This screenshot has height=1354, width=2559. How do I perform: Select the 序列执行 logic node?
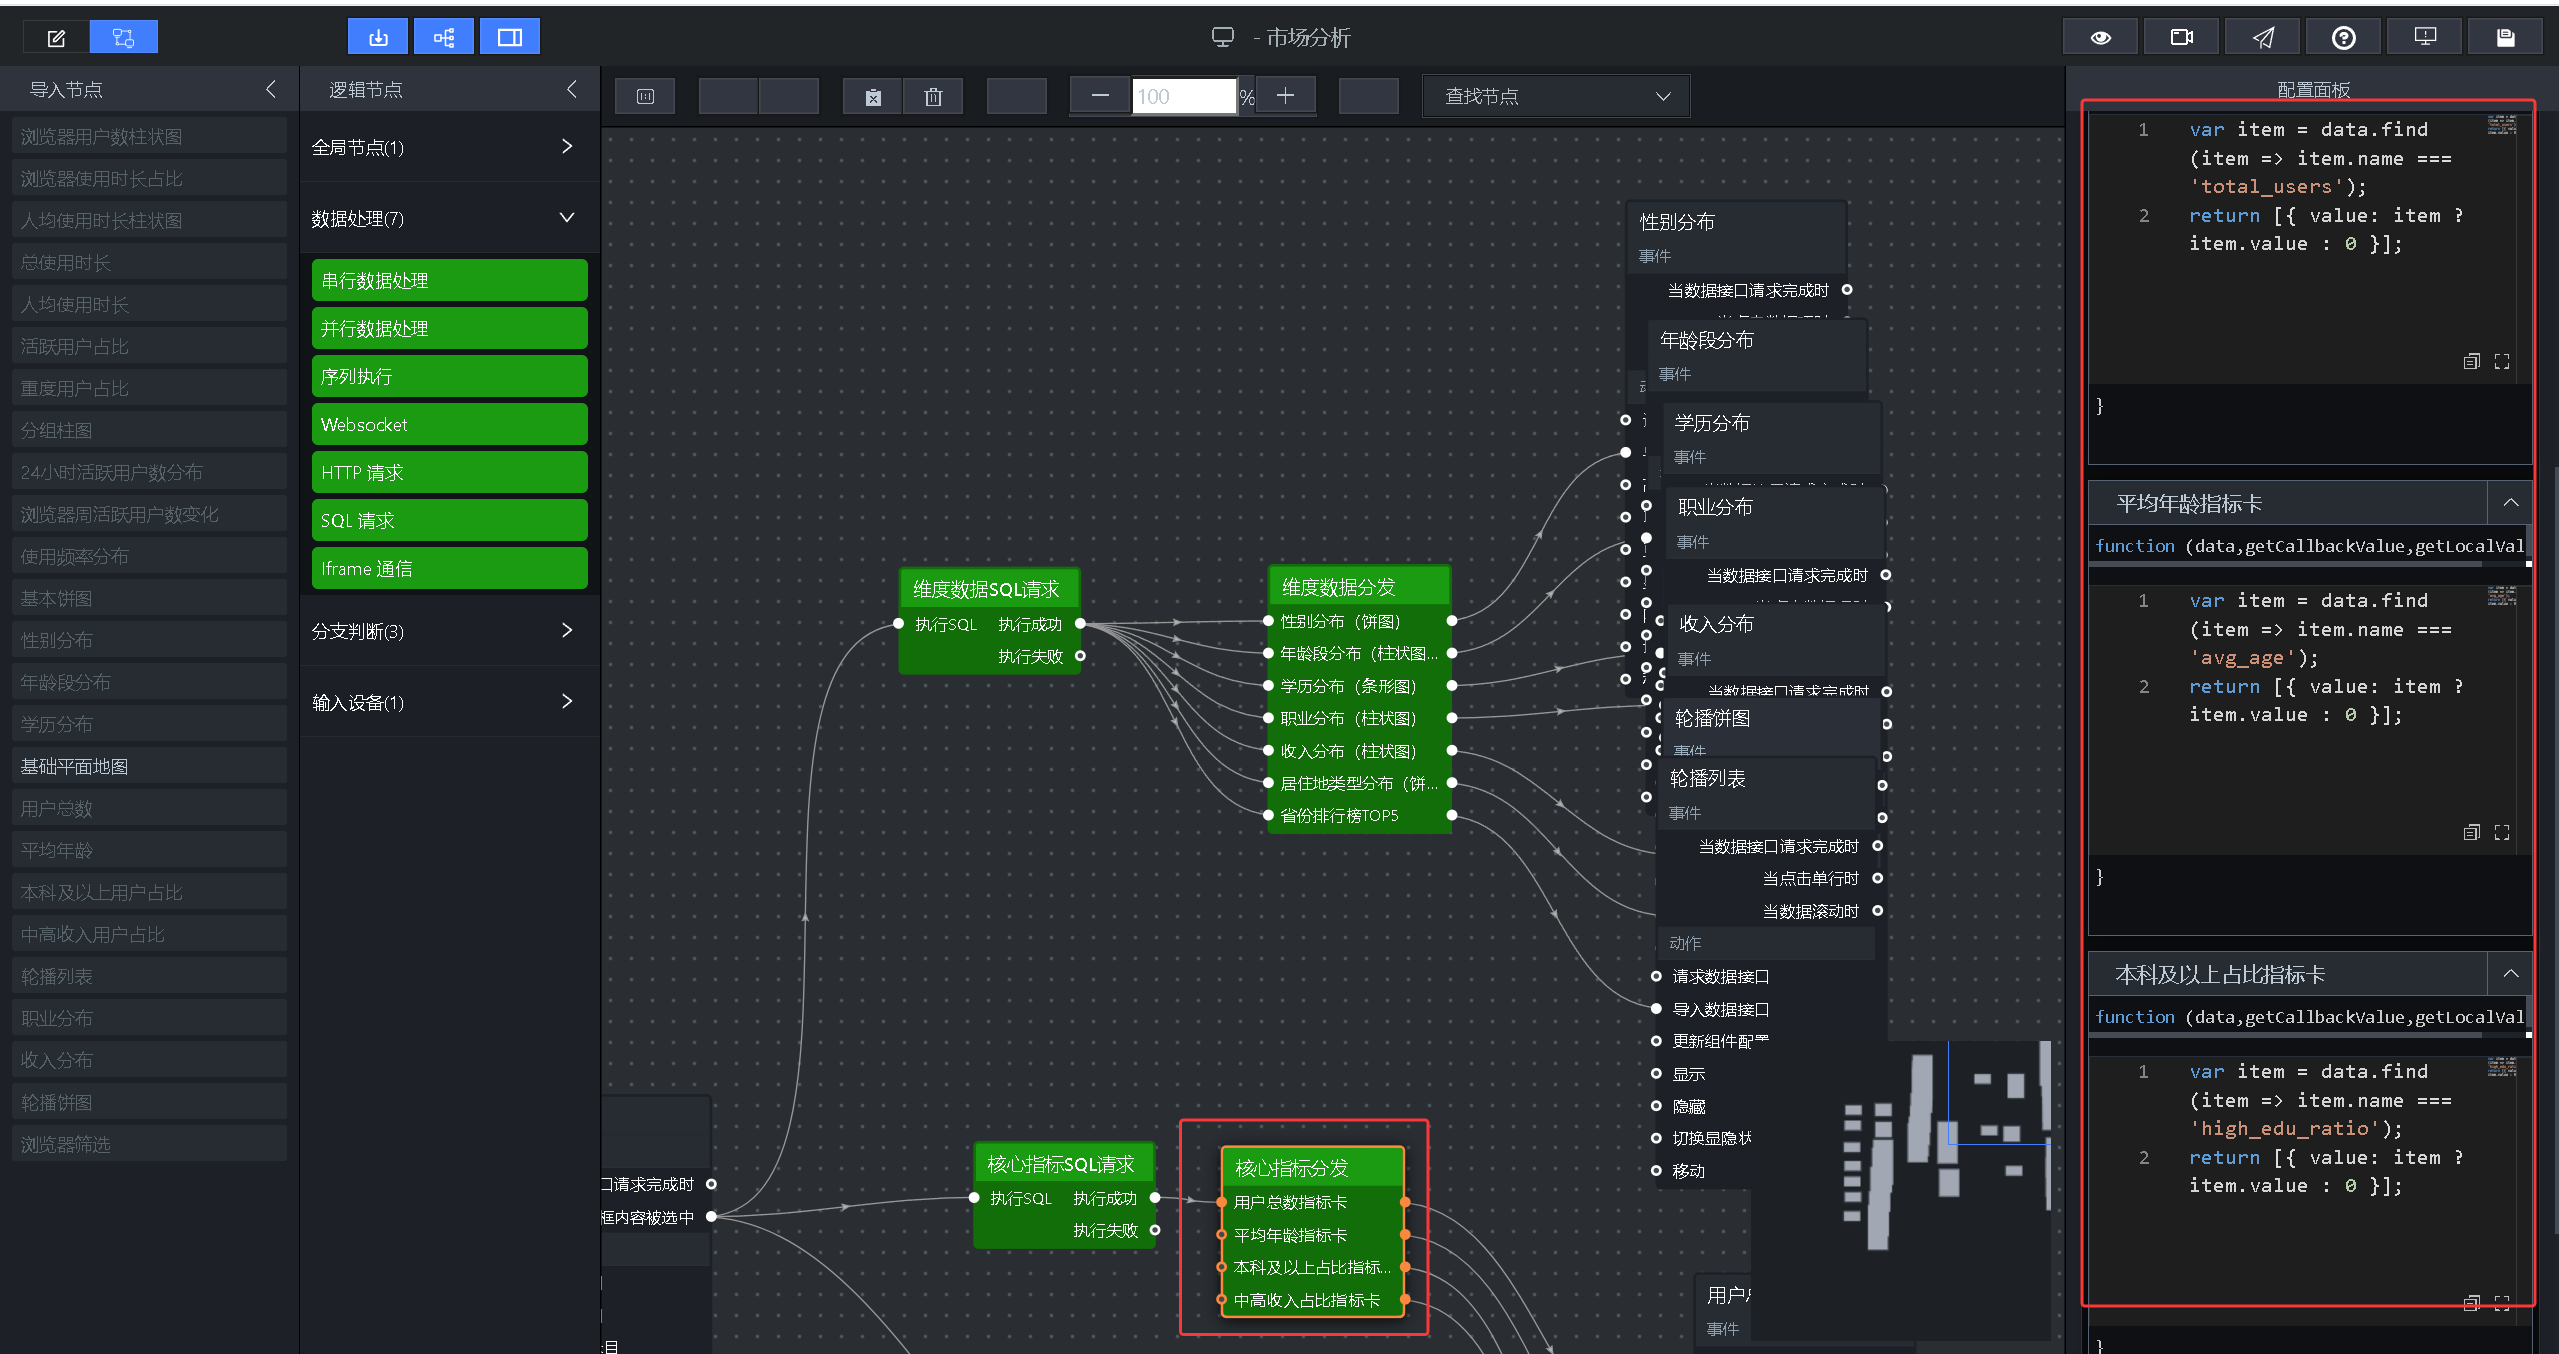click(x=449, y=377)
